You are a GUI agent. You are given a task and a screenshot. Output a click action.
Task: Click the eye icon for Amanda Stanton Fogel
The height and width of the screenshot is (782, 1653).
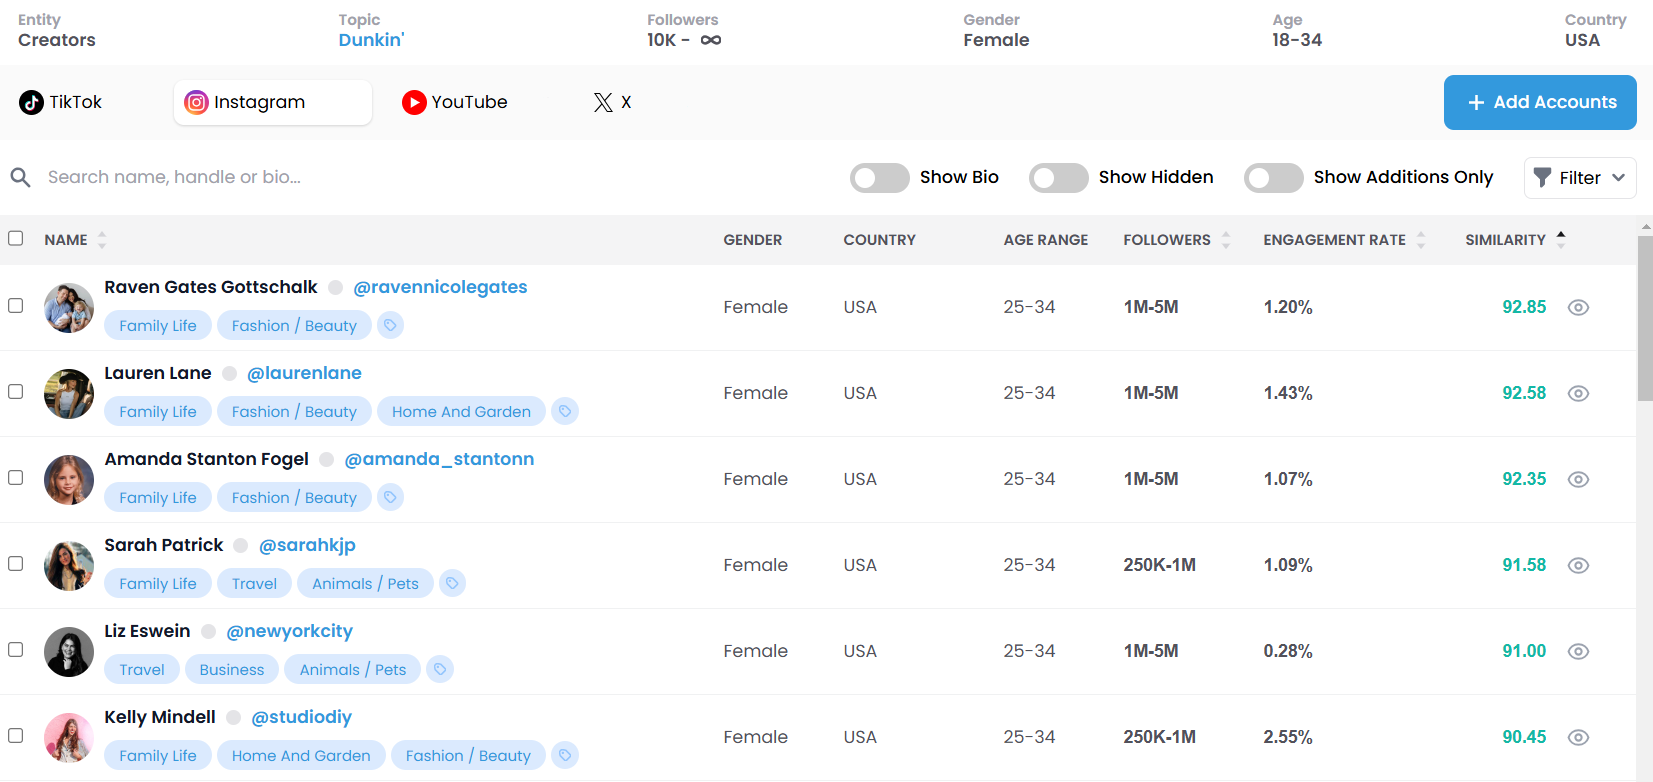coord(1578,479)
